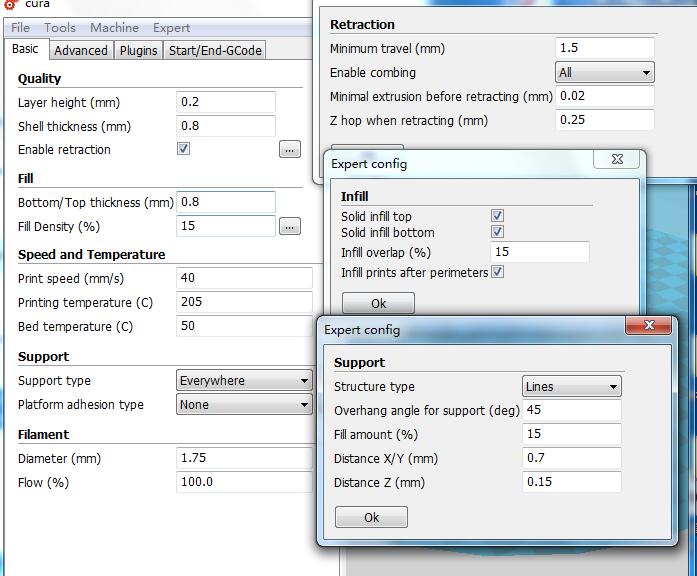This screenshot has height=576, width=697.
Task: Click the Bed temperature input field
Action: [x=244, y=326]
